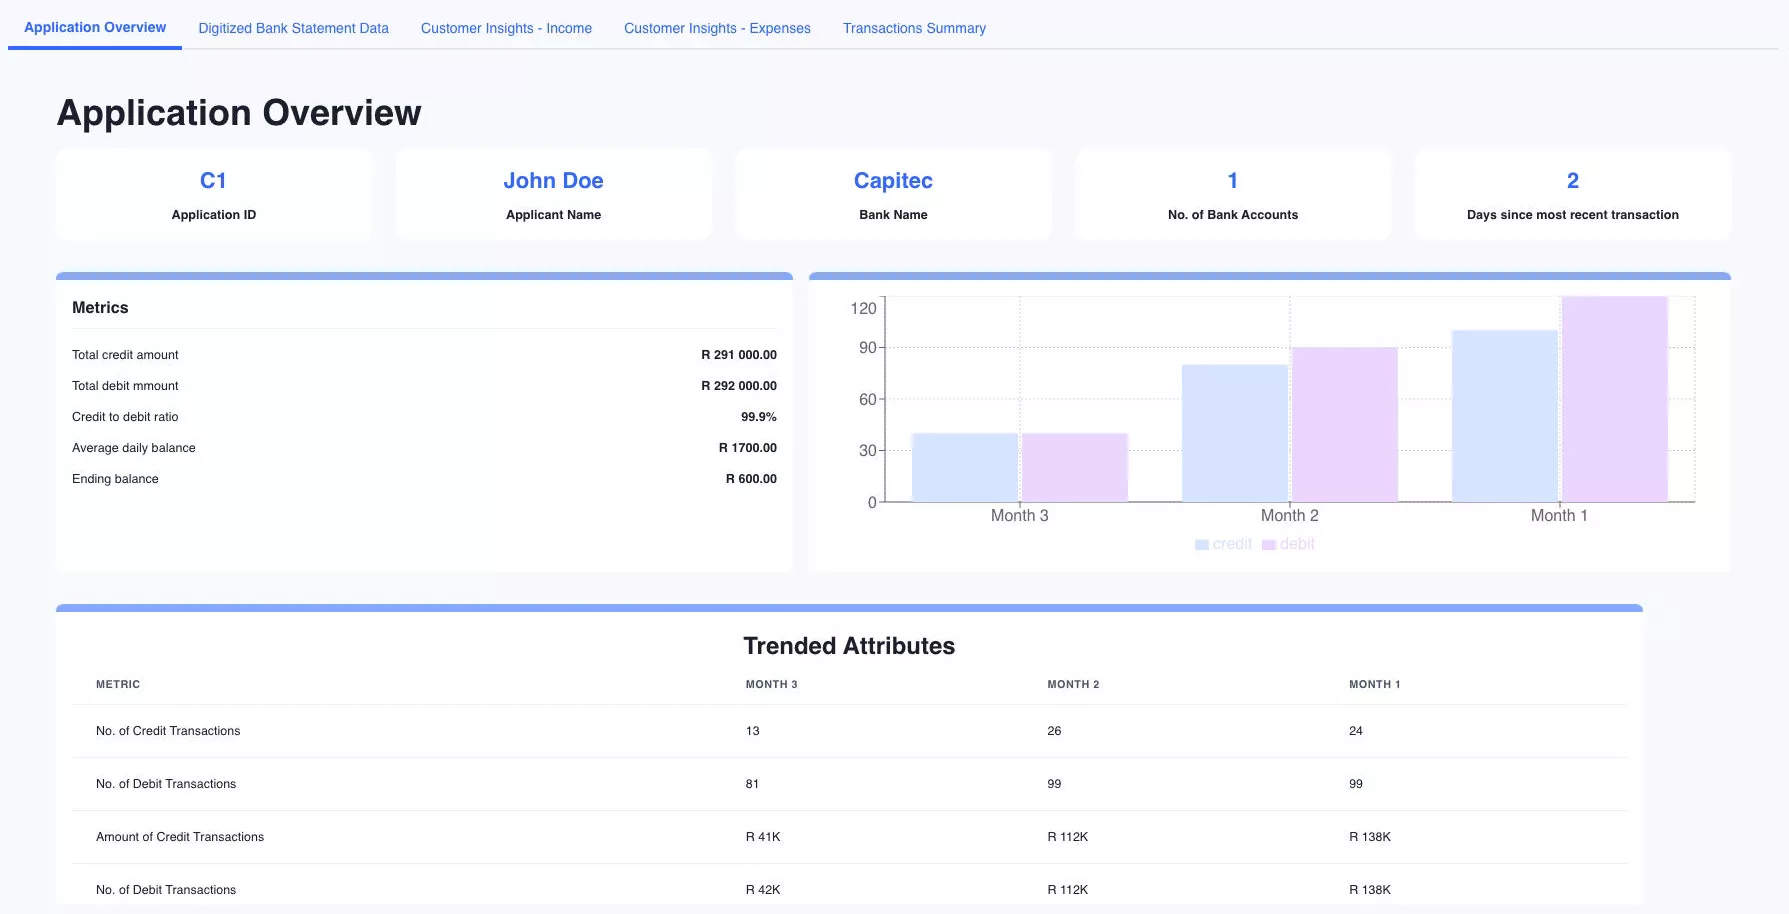Click Month 3 credit transactions count 13
This screenshot has width=1789, height=914.
[x=752, y=731]
